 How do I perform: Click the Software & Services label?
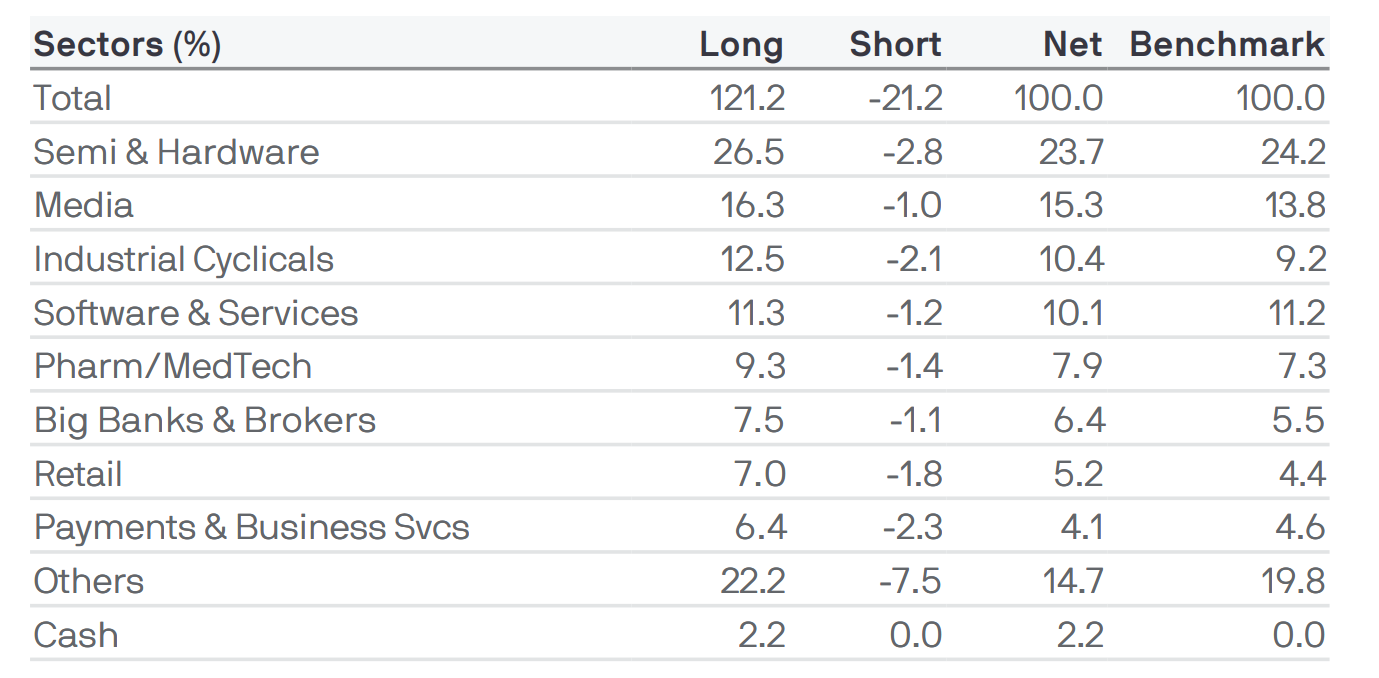click(x=195, y=313)
